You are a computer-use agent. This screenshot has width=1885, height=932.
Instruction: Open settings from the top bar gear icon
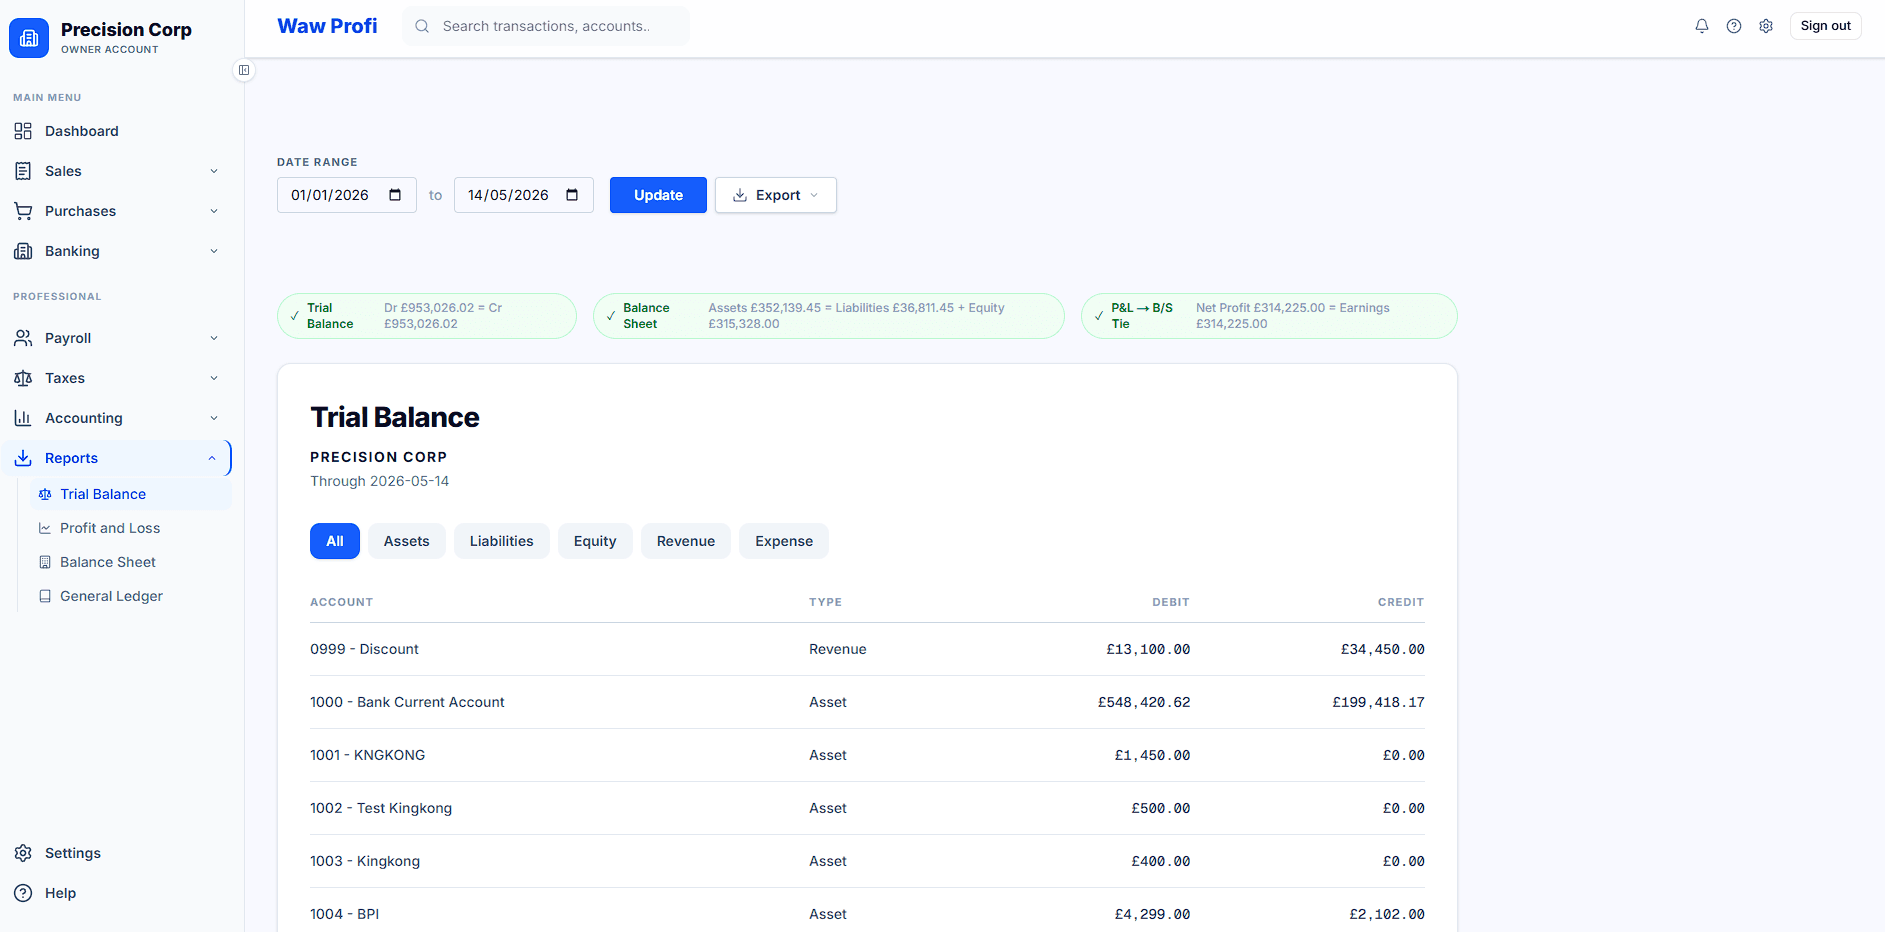click(x=1766, y=26)
